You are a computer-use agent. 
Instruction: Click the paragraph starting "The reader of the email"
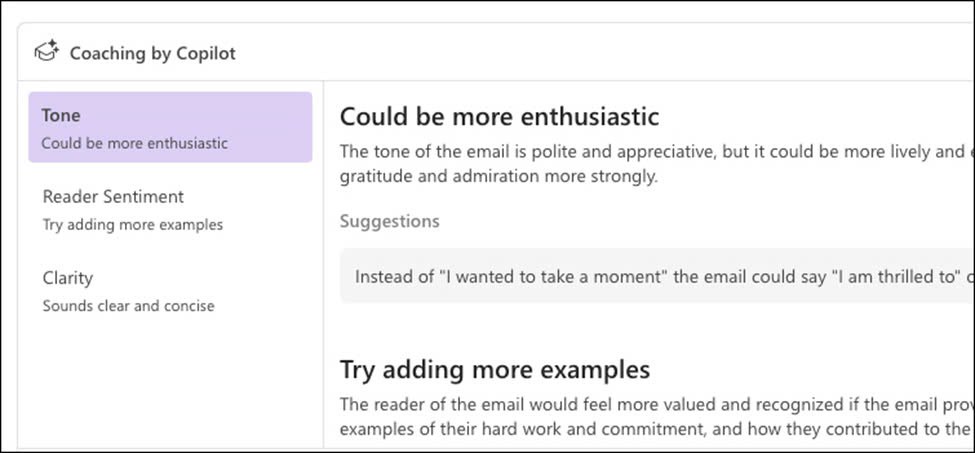click(657, 417)
